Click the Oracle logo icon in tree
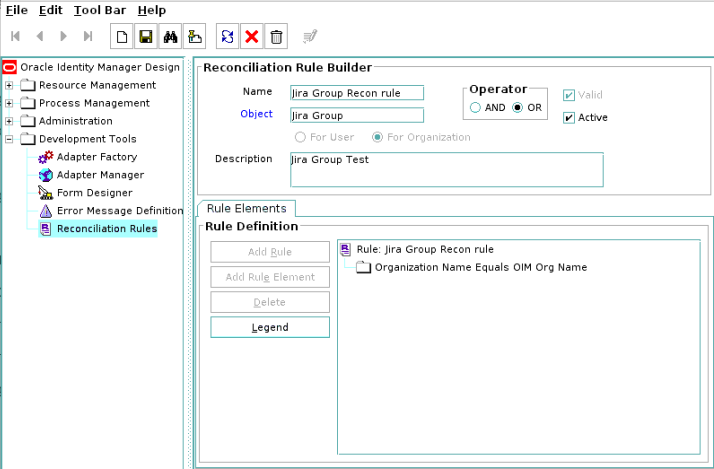 10,67
